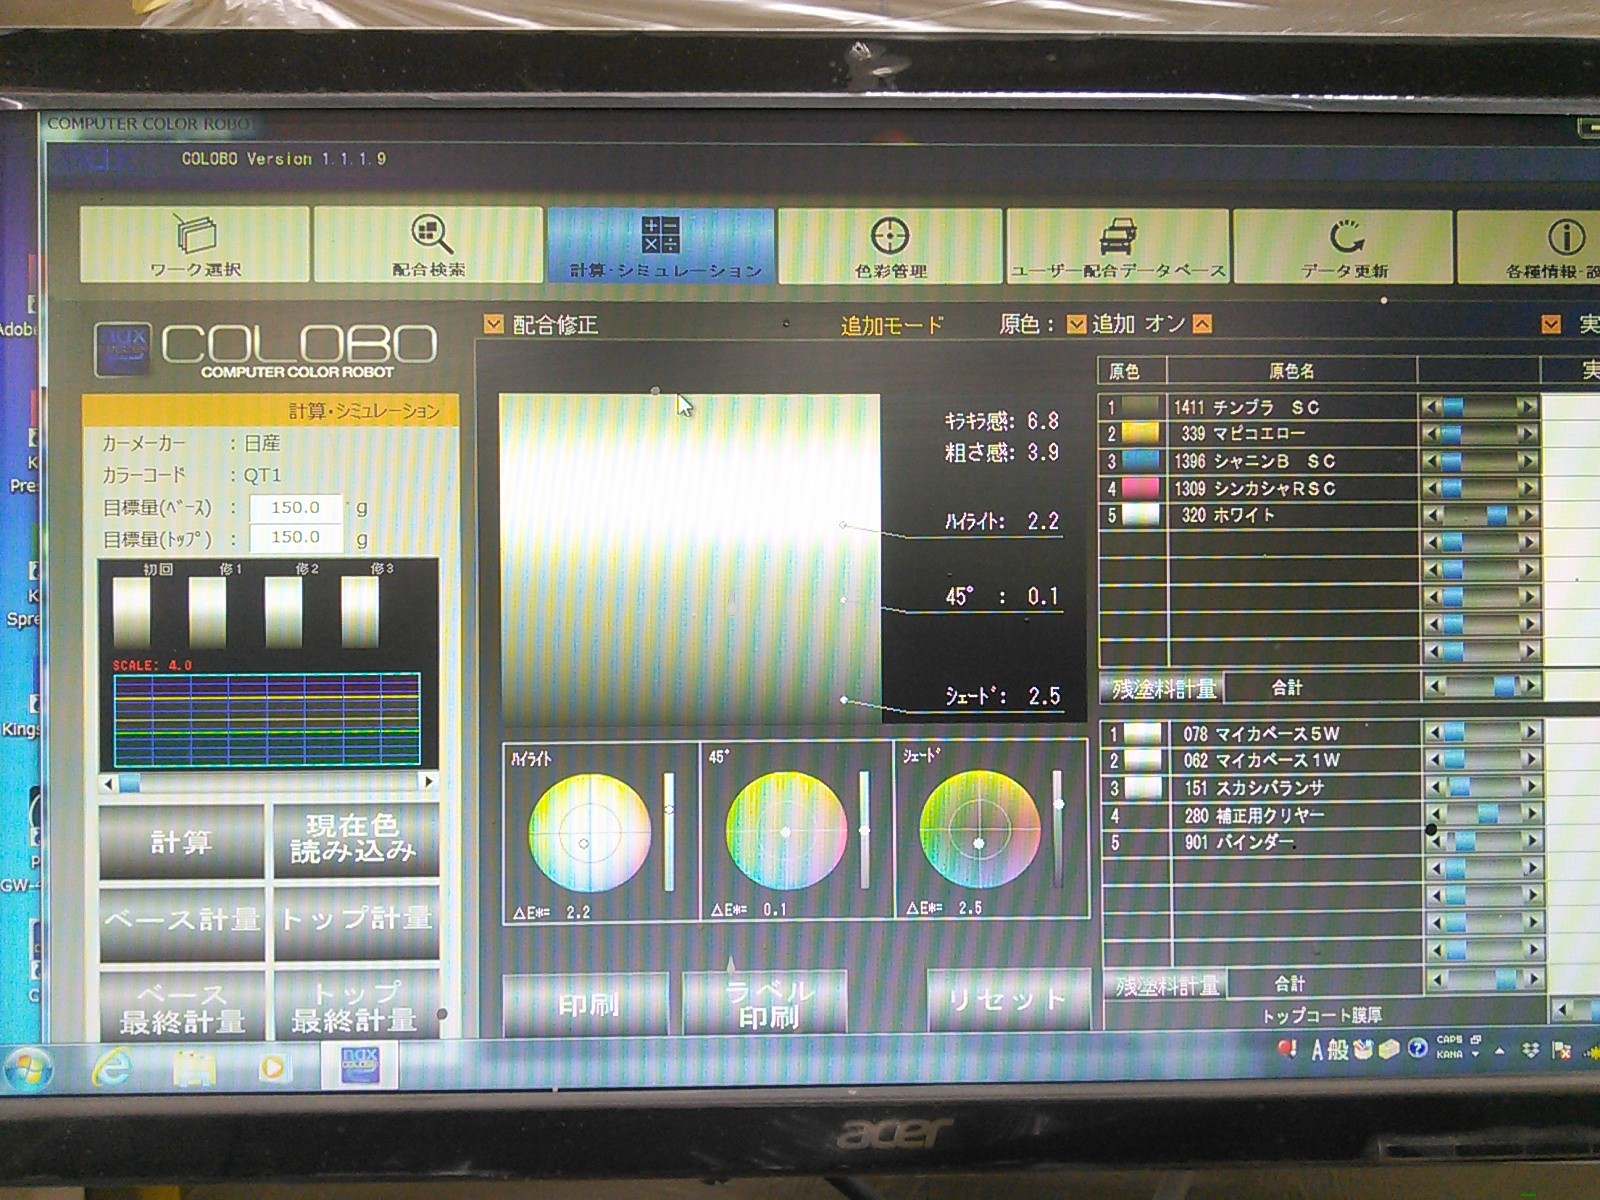1600x1200 pixels.
Task: Click the IME help question-mark icon
Action: pos(1416,1048)
